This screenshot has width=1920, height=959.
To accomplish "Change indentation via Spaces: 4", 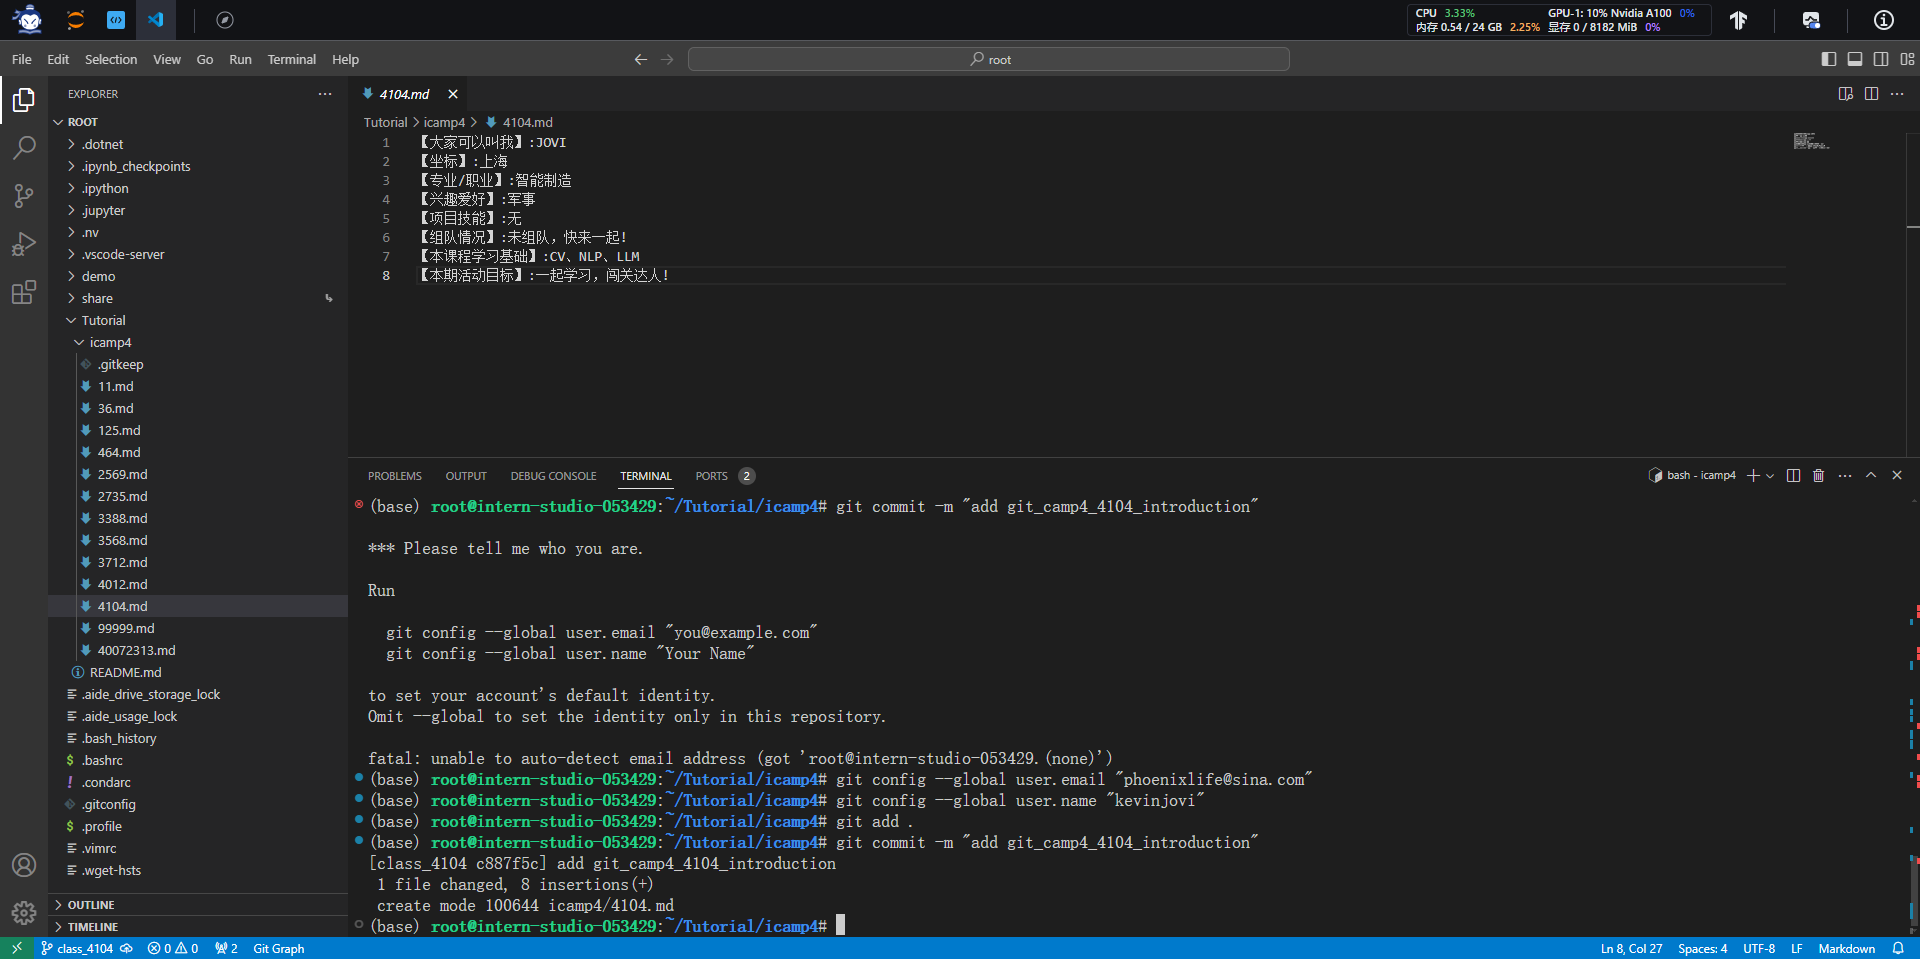I will tap(1702, 949).
